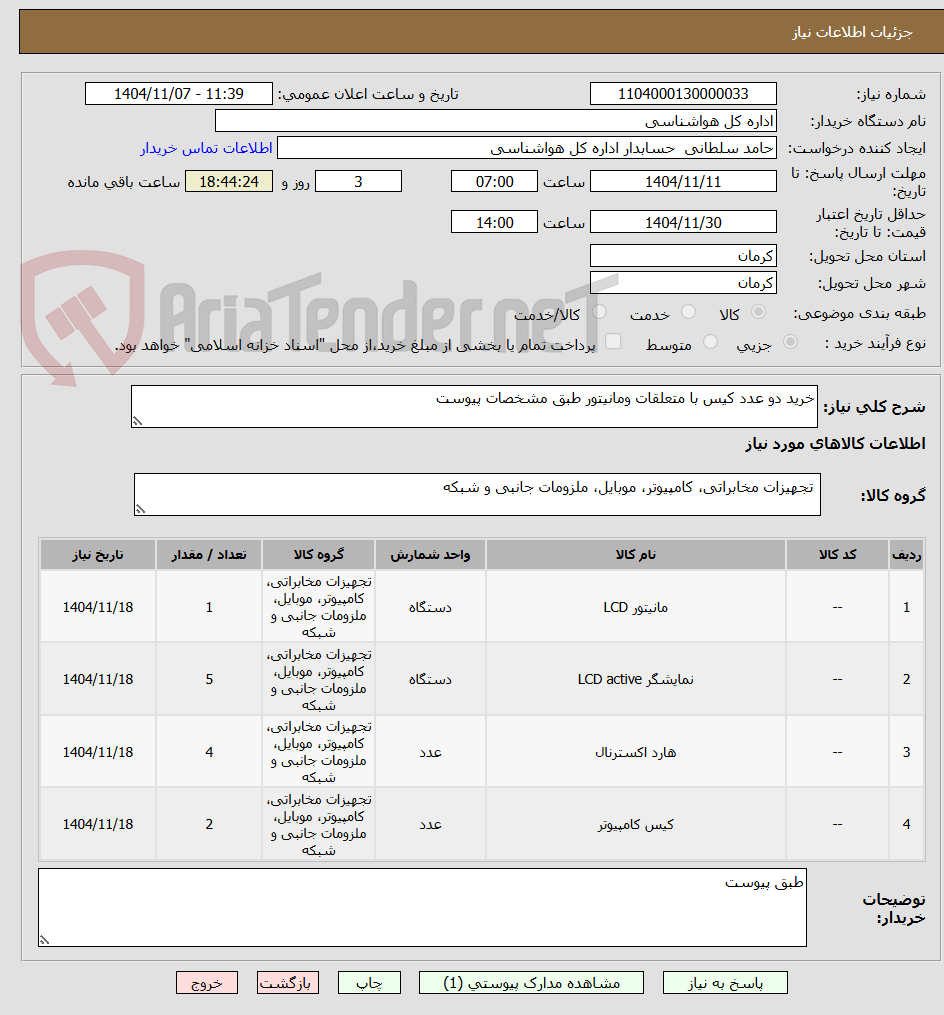The height and width of the screenshot is (1015, 944).
Task: Open the اطلاعات تماس خریدار link
Action: 207,148
